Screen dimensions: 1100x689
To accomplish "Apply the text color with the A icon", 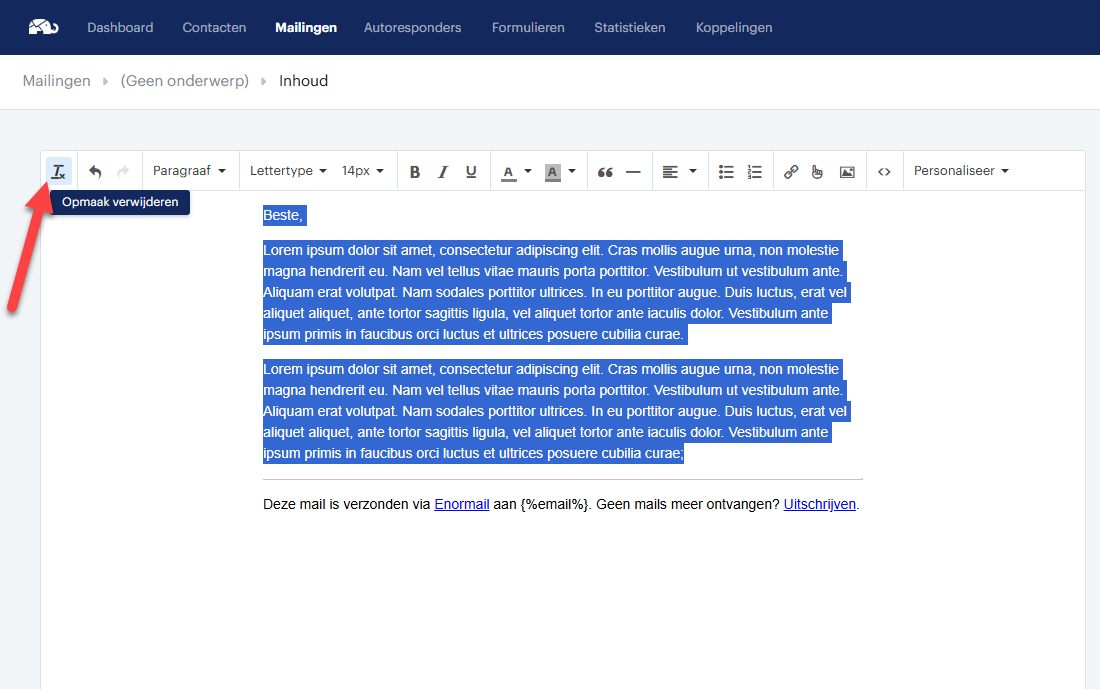I will [509, 172].
